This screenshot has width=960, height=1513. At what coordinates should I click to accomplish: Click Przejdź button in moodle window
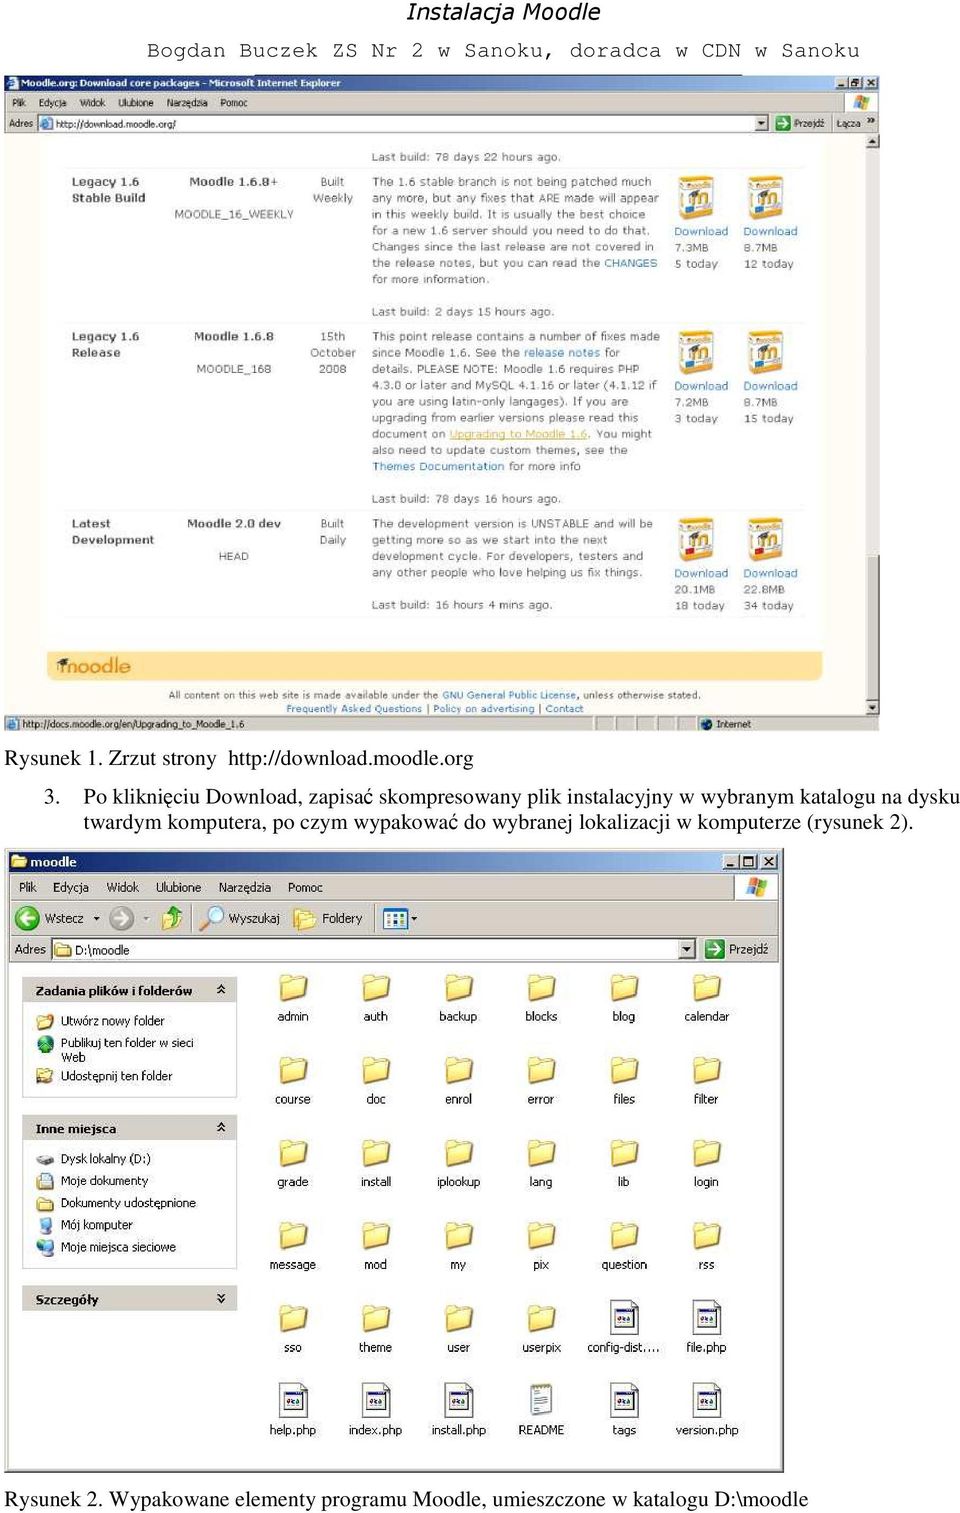737,949
